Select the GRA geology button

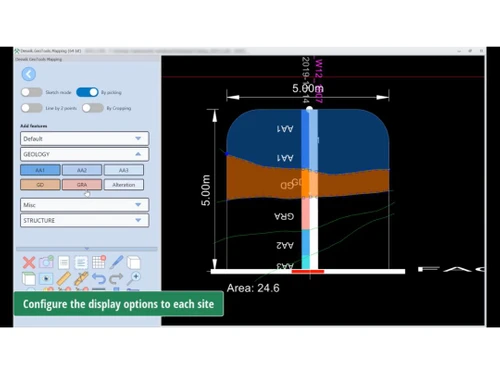[82, 185]
